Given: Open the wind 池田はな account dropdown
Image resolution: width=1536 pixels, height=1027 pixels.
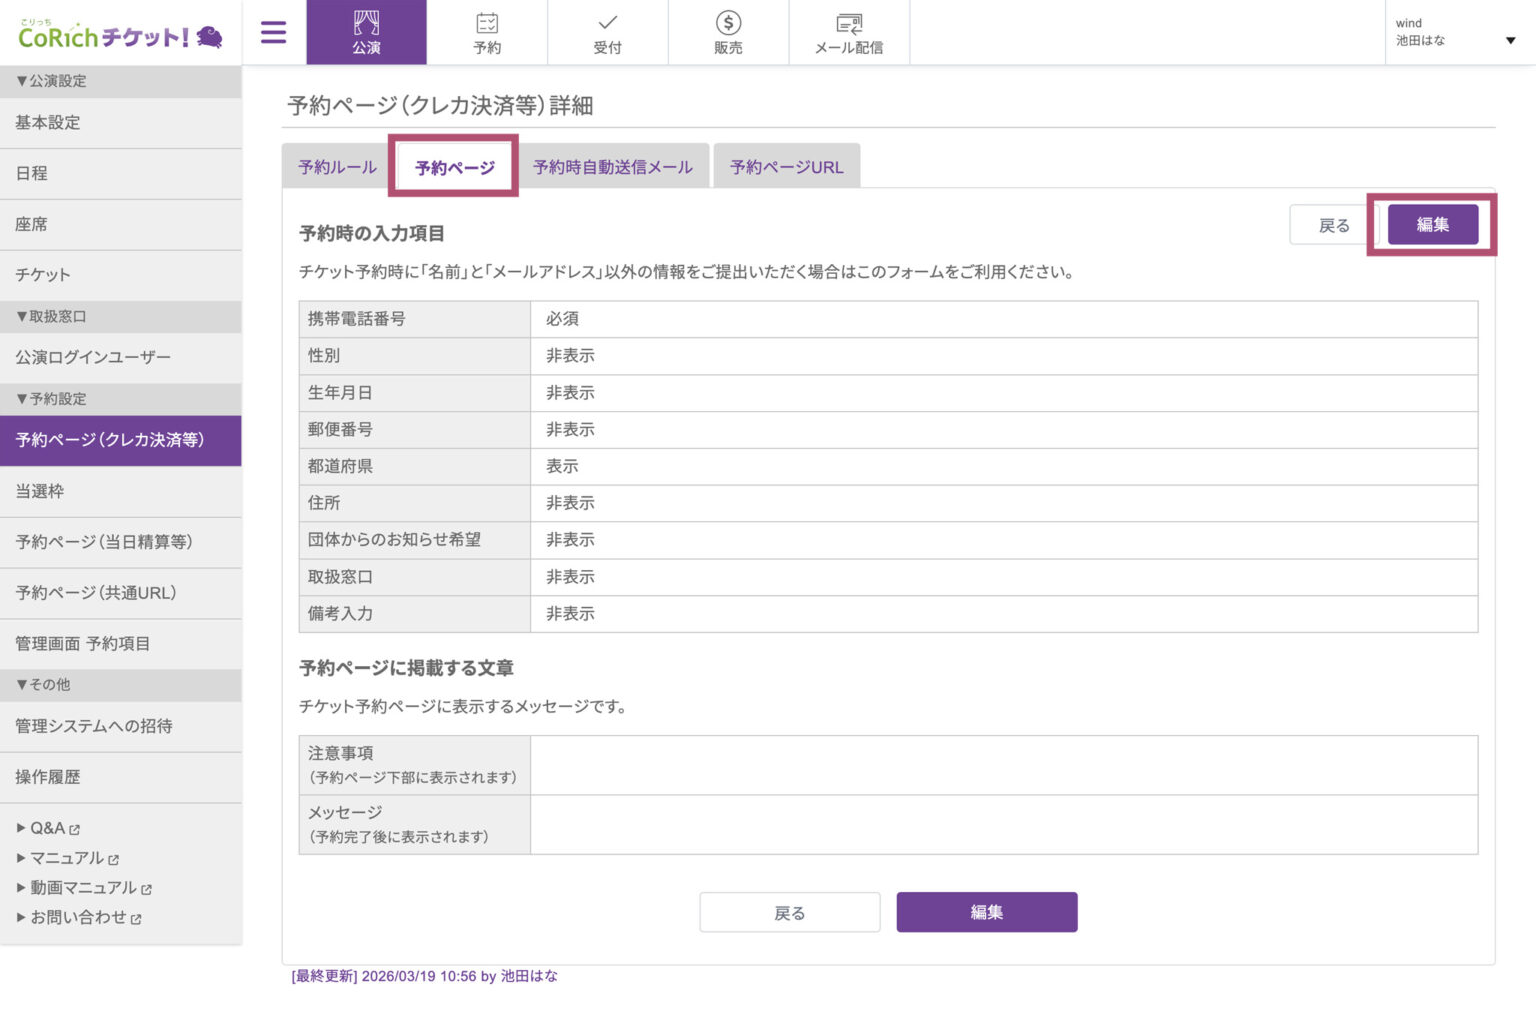Looking at the screenshot, I should click(x=1457, y=32).
